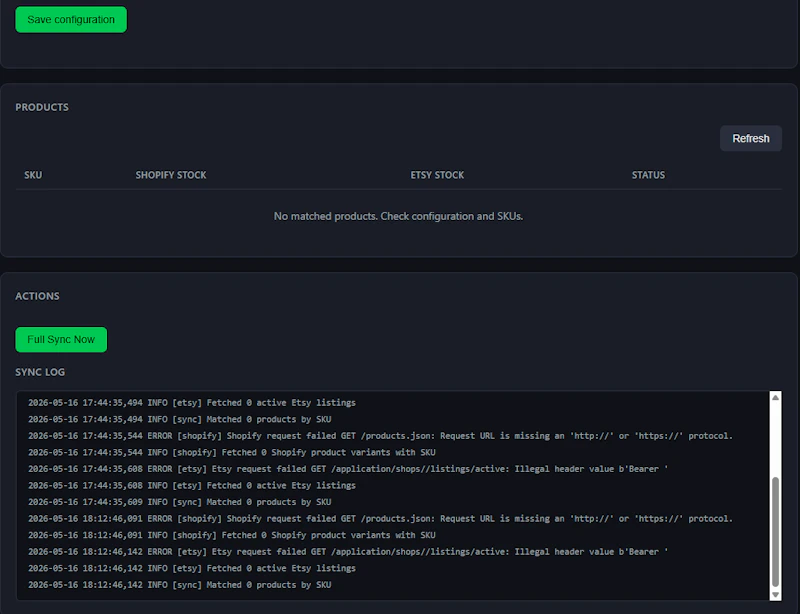Select the 18:12:46,091 Shopify ERROR log line
Image resolution: width=800 pixels, height=614 pixels.
pyautogui.click(x=380, y=519)
